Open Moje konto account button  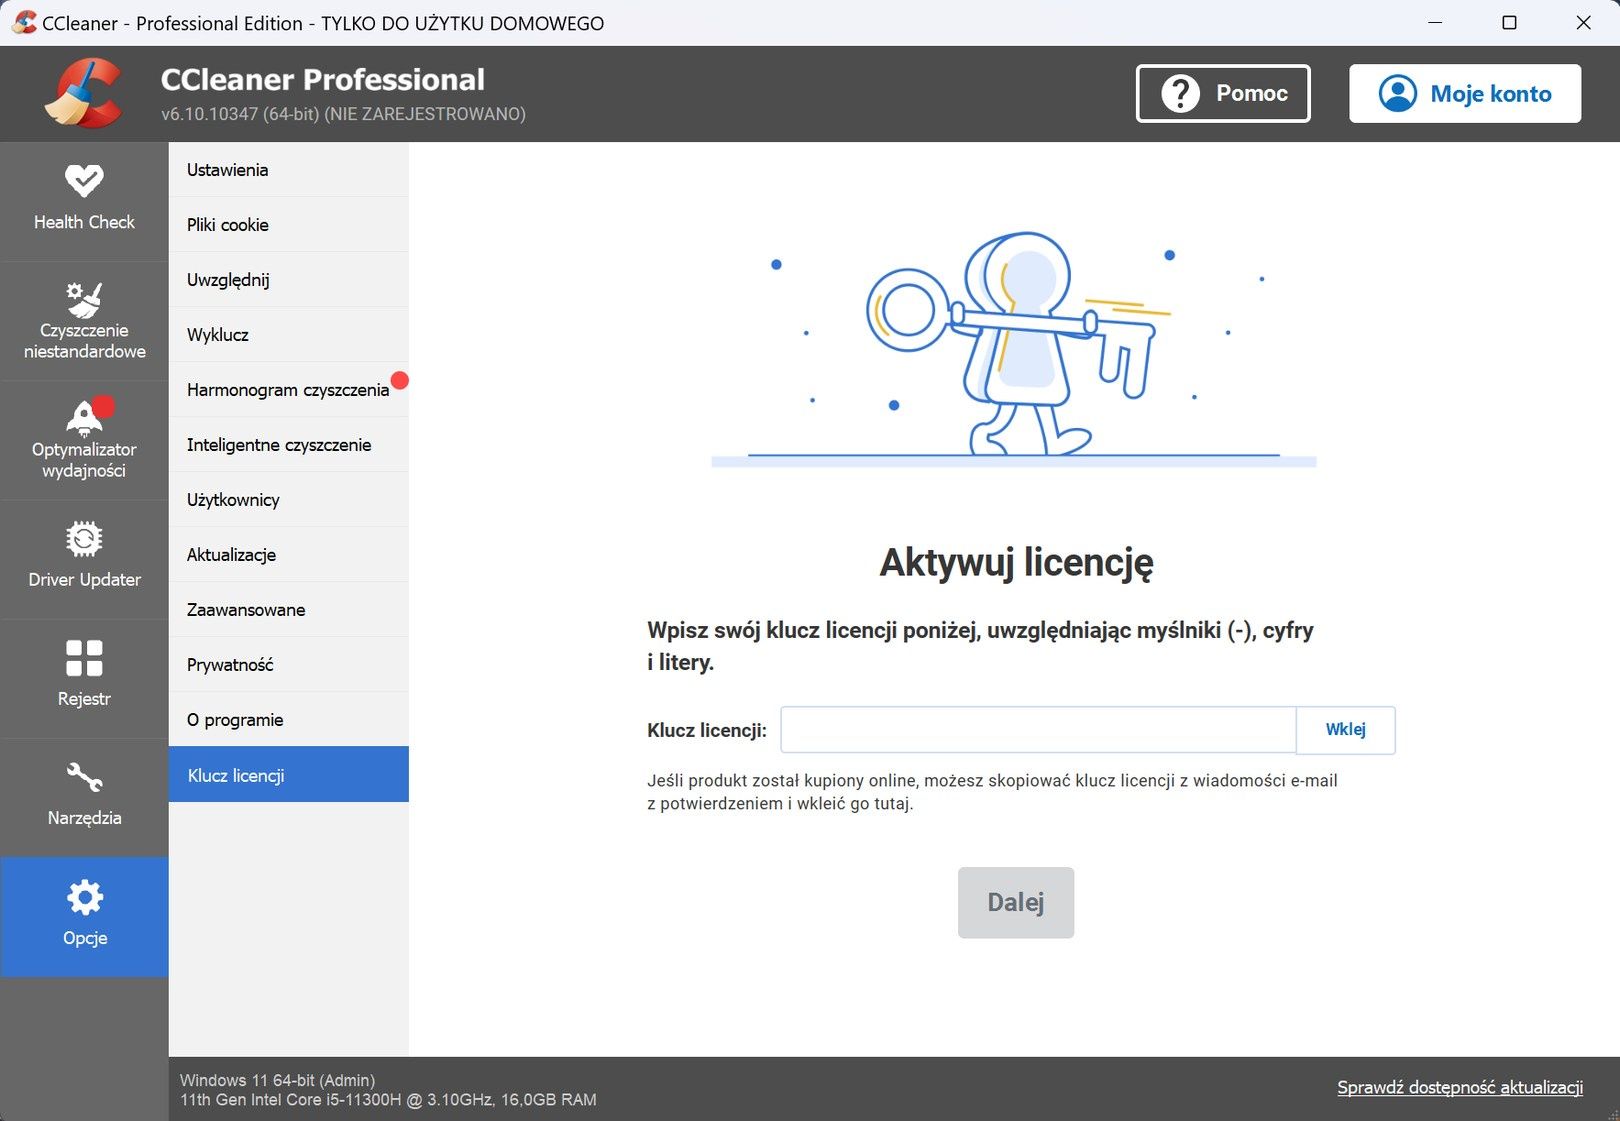tap(1465, 94)
